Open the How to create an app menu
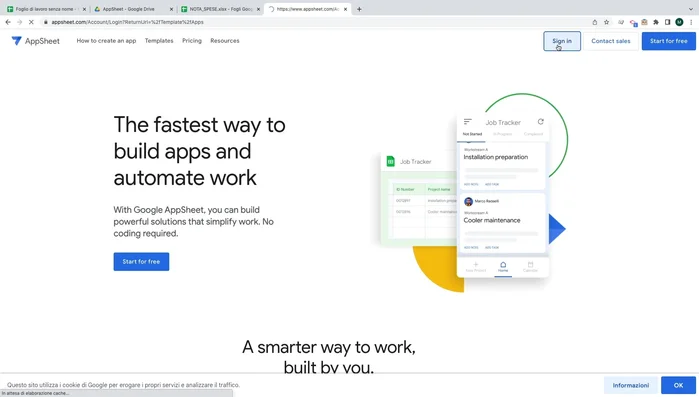The height and width of the screenshot is (397, 699). coord(106,41)
